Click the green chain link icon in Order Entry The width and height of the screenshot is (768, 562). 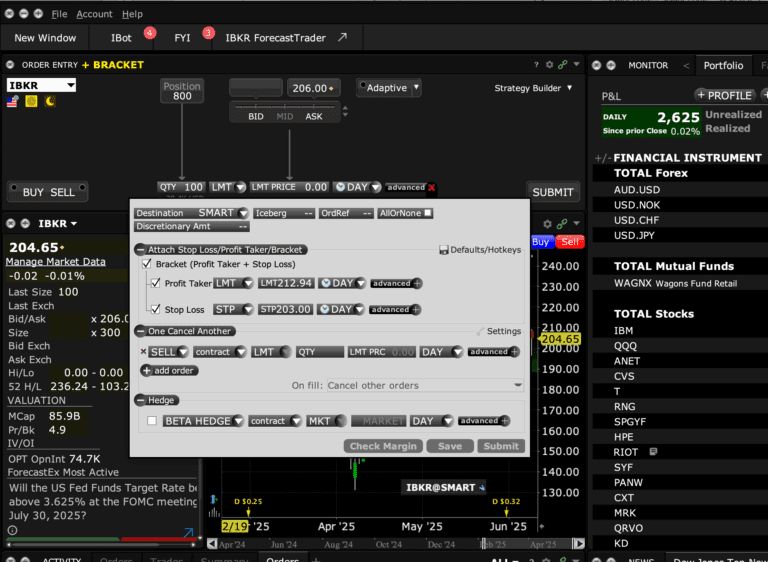[x=563, y=65]
